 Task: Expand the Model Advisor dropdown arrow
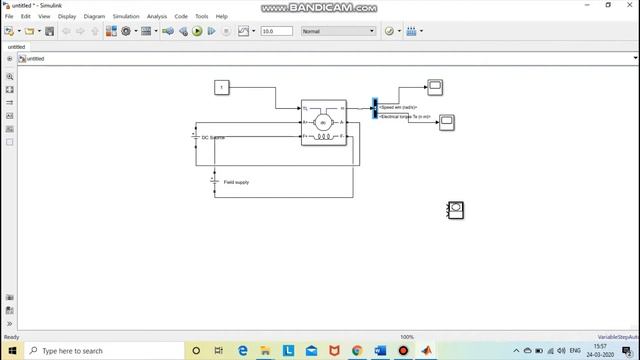(x=399, y=31)
